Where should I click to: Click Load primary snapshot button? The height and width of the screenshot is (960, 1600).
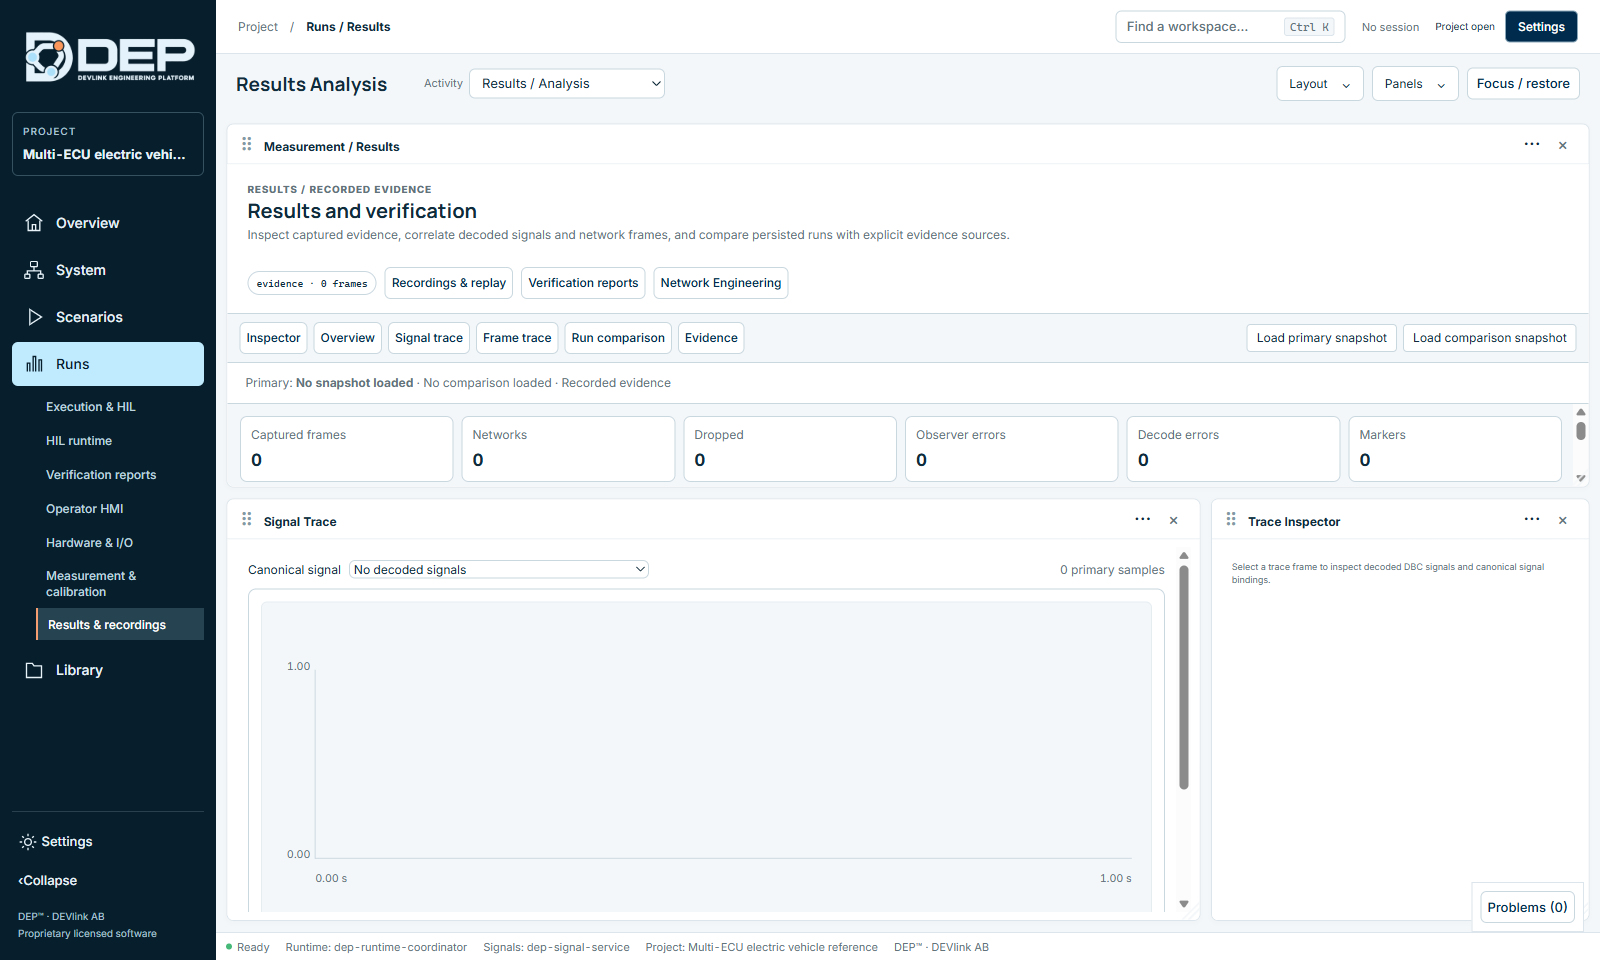tap(1322, 338)
